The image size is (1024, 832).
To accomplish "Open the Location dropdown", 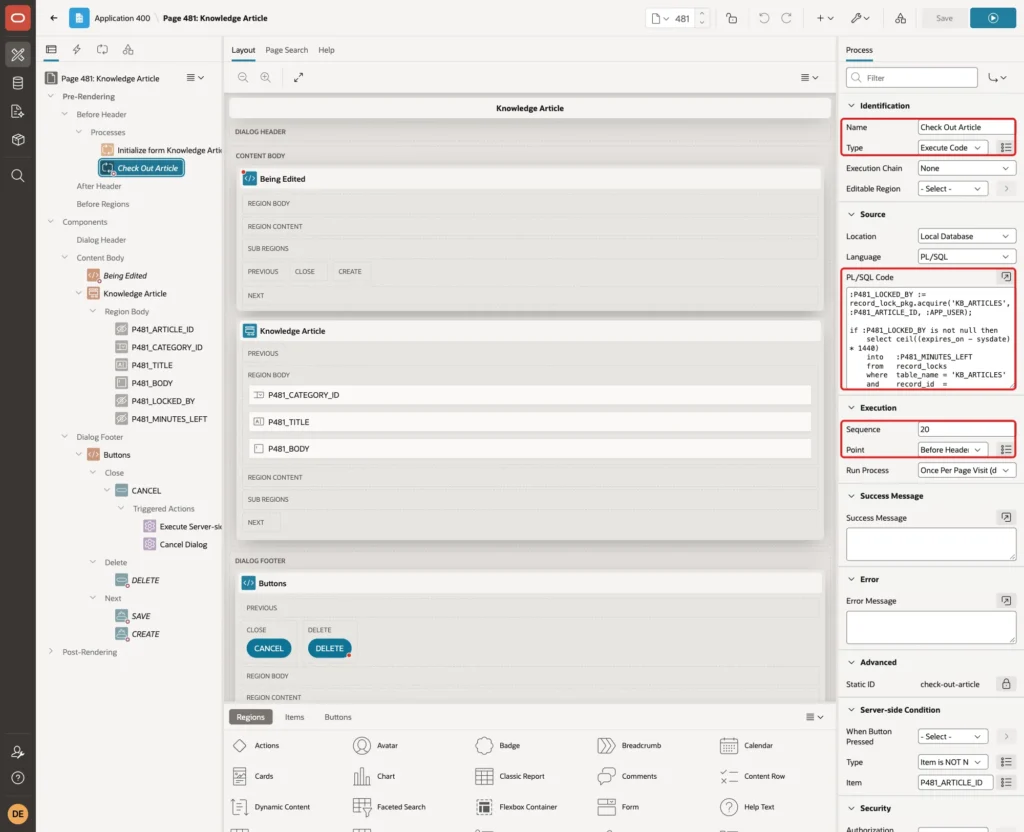I will click(967, 236).
